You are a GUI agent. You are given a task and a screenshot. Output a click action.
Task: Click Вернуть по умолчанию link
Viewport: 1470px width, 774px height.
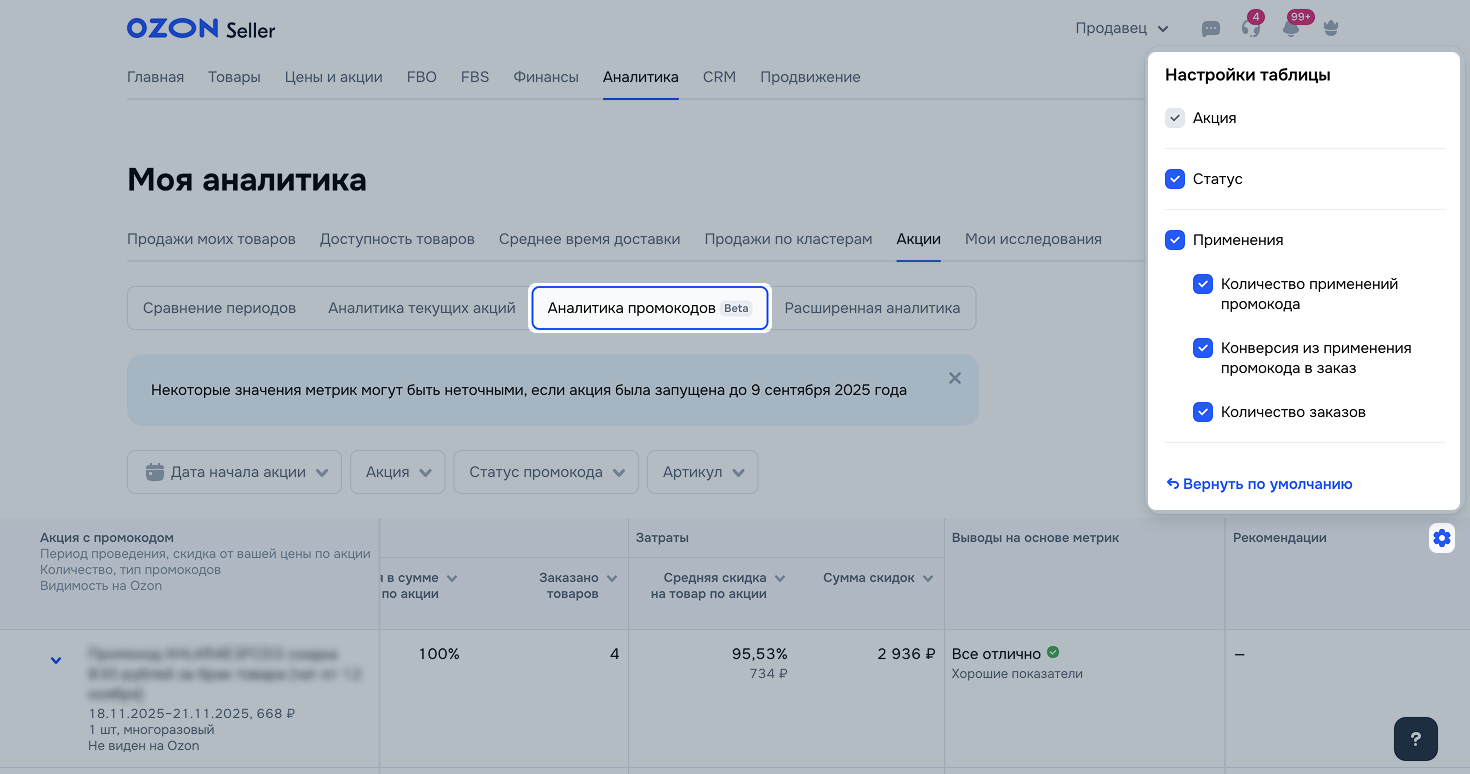coord(1259,484)
